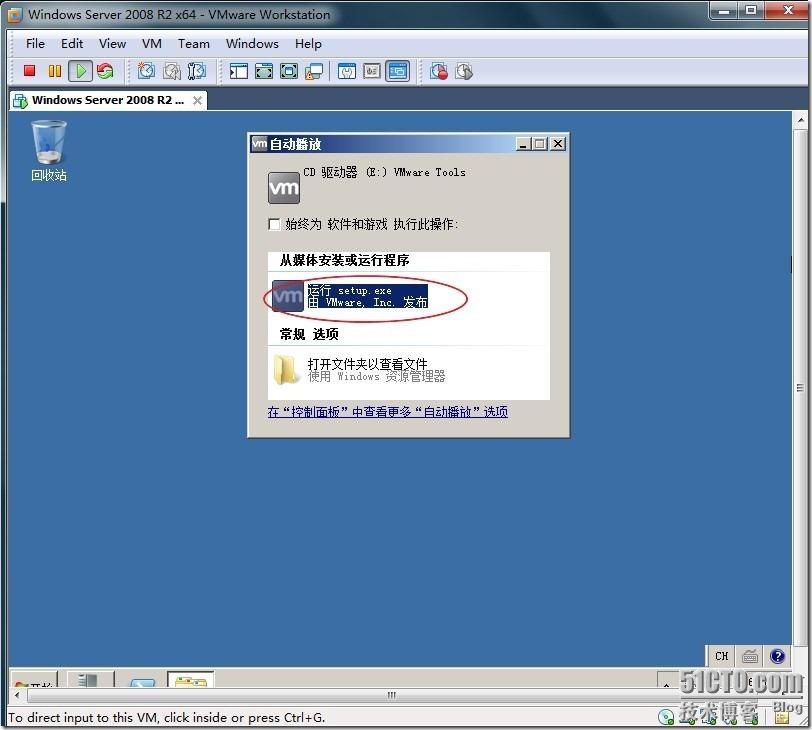Click the horizontal scrollbar left arrow

17,695
